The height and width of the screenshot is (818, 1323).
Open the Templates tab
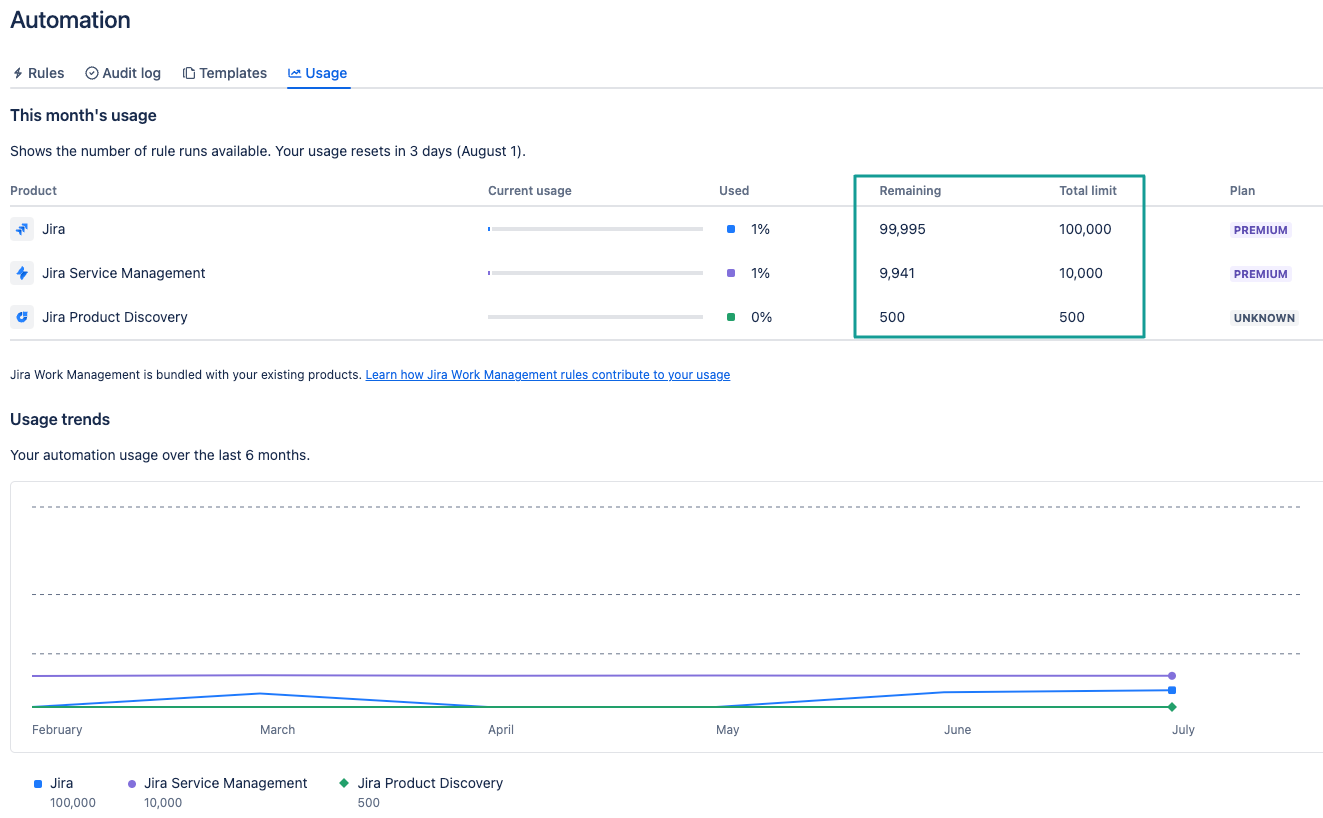click(x=224, y=73)
